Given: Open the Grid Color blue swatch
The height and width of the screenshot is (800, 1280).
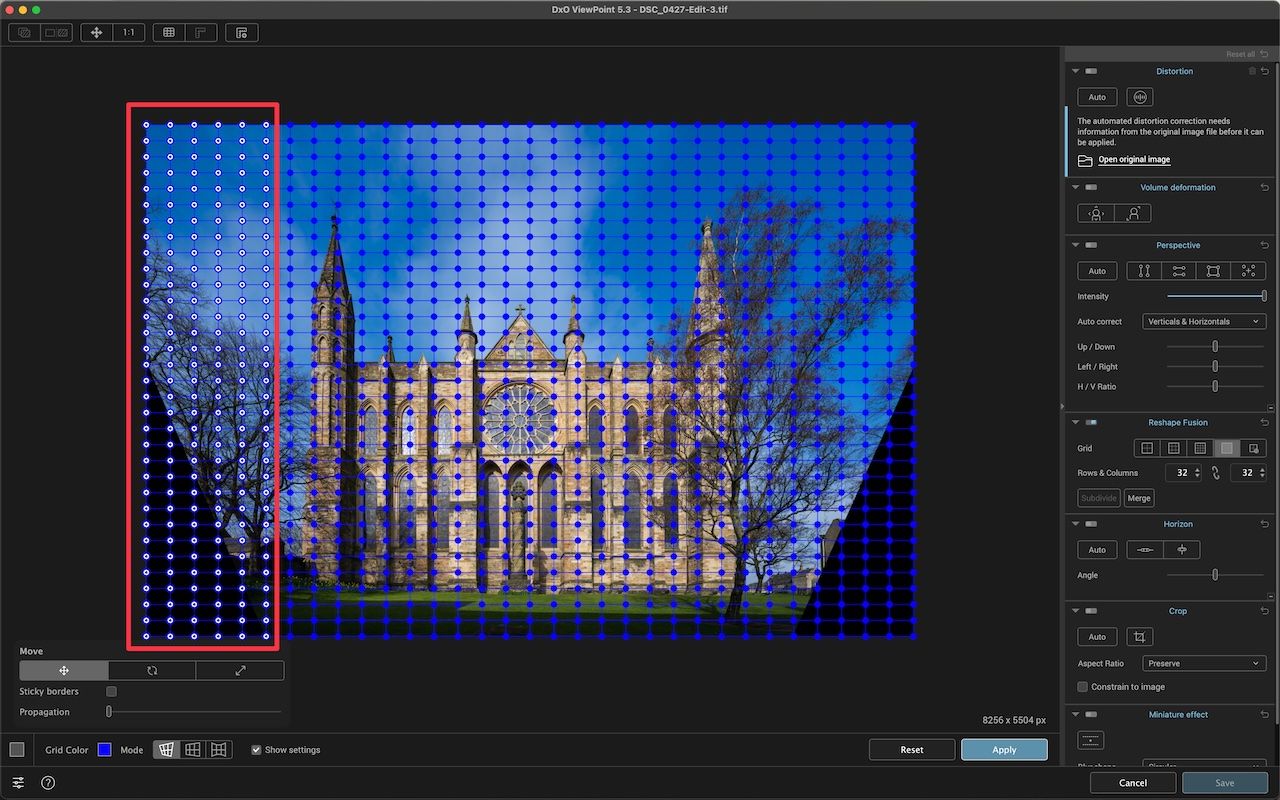Looking at the screenshot, I should 104,750.
